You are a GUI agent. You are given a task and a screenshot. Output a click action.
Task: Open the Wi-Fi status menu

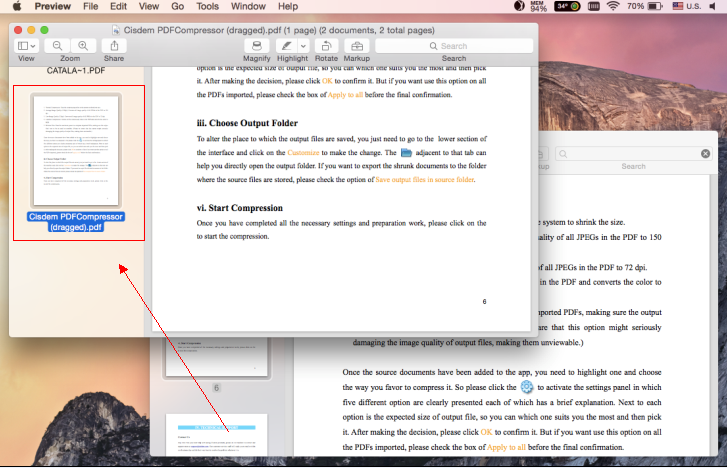[x=613, y=6]
